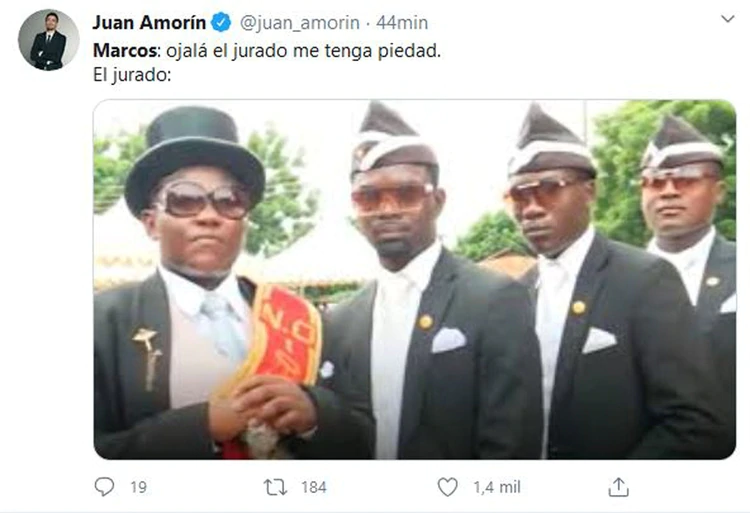Open Juan Amorín's profile picture
The width and height of the screenshot is (750, 513).
point(48,40)
